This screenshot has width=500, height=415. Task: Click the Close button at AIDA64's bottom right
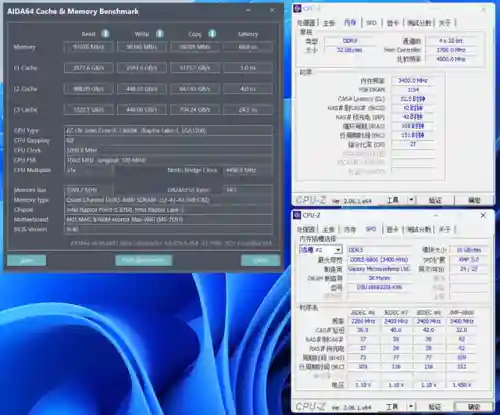pyautogui.click(x=260, y=260)
